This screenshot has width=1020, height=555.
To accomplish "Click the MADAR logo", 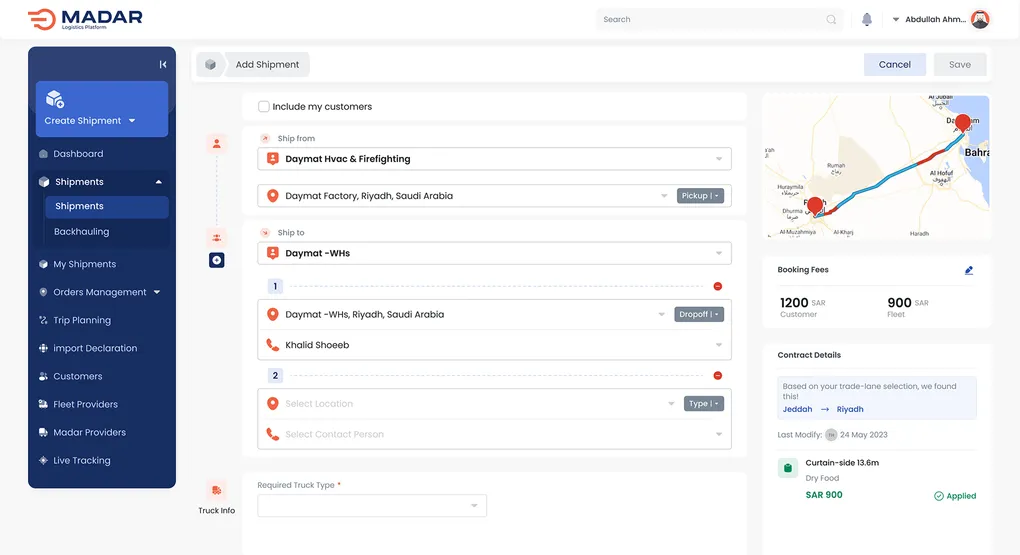I will 85,19.
